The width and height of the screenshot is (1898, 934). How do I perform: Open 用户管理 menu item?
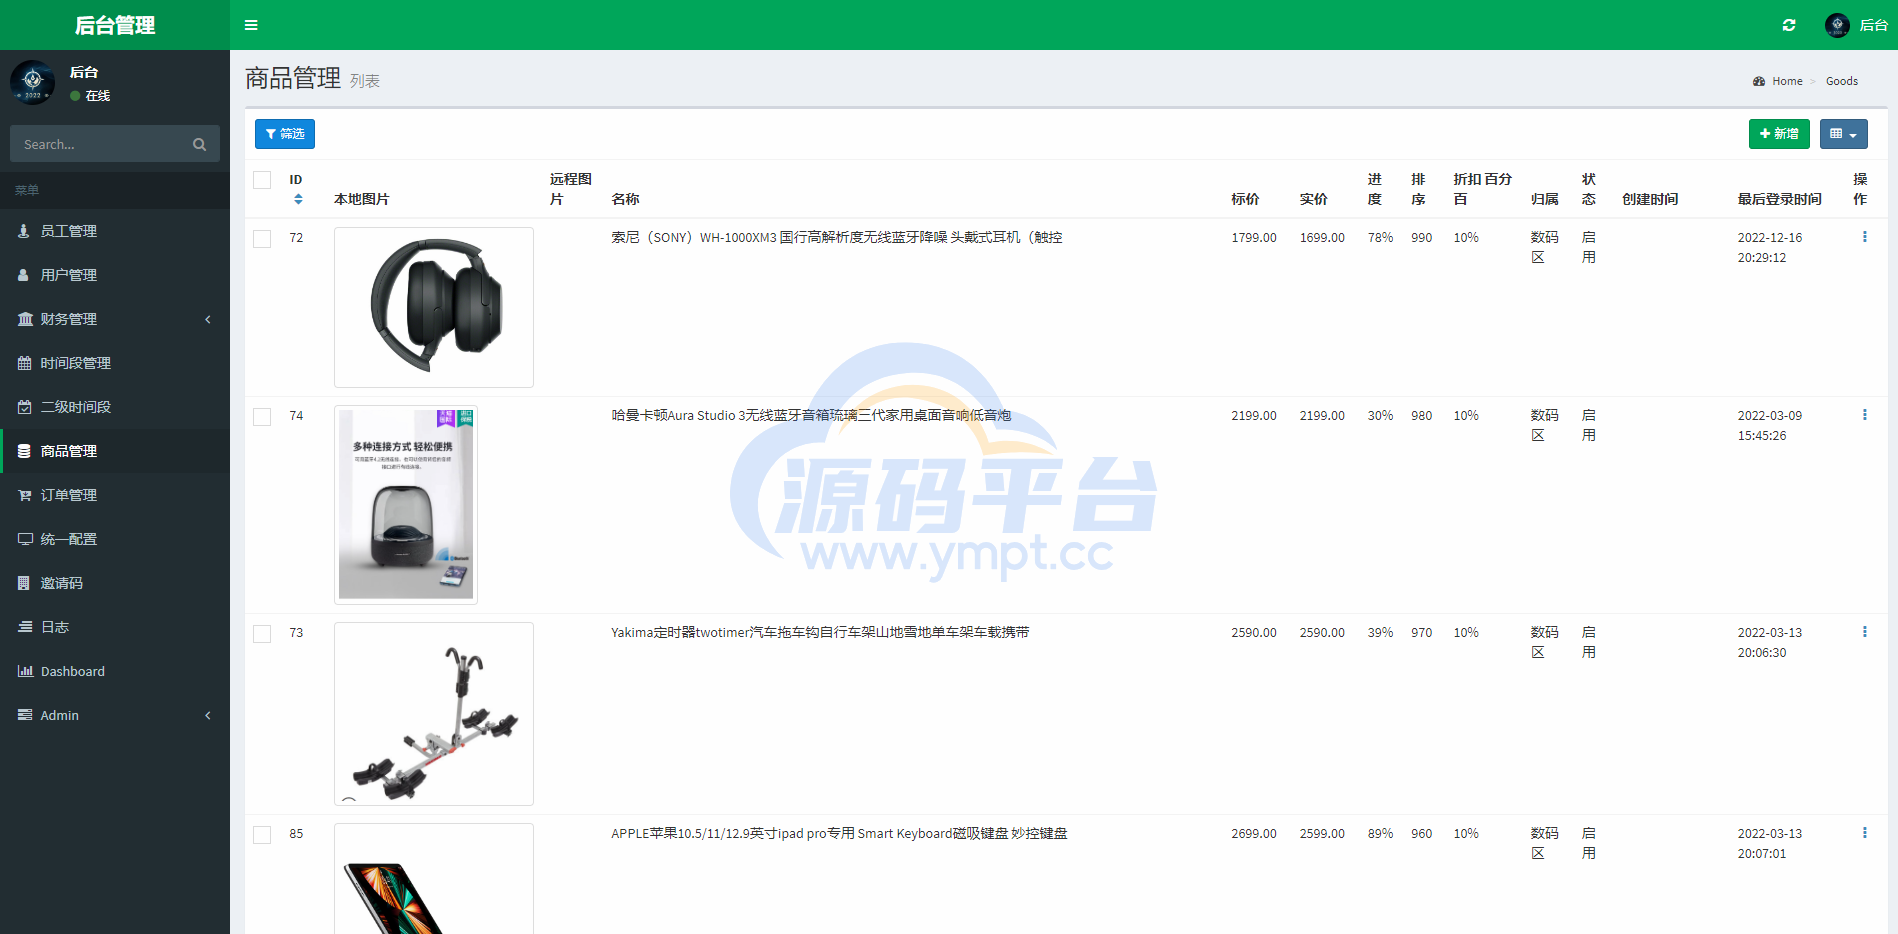pyautogui.click(x=115, y=275)
